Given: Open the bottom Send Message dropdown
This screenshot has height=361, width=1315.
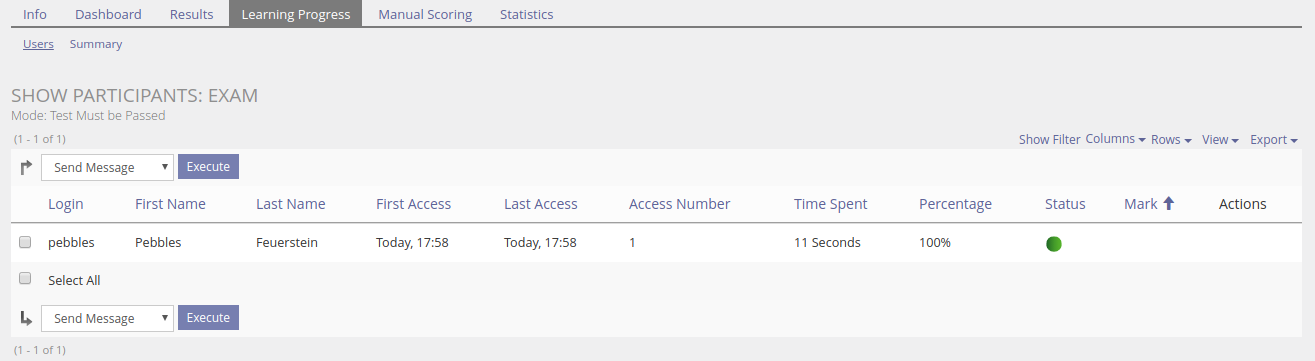Looking at the screenshot, I should (x=107, y=319).
